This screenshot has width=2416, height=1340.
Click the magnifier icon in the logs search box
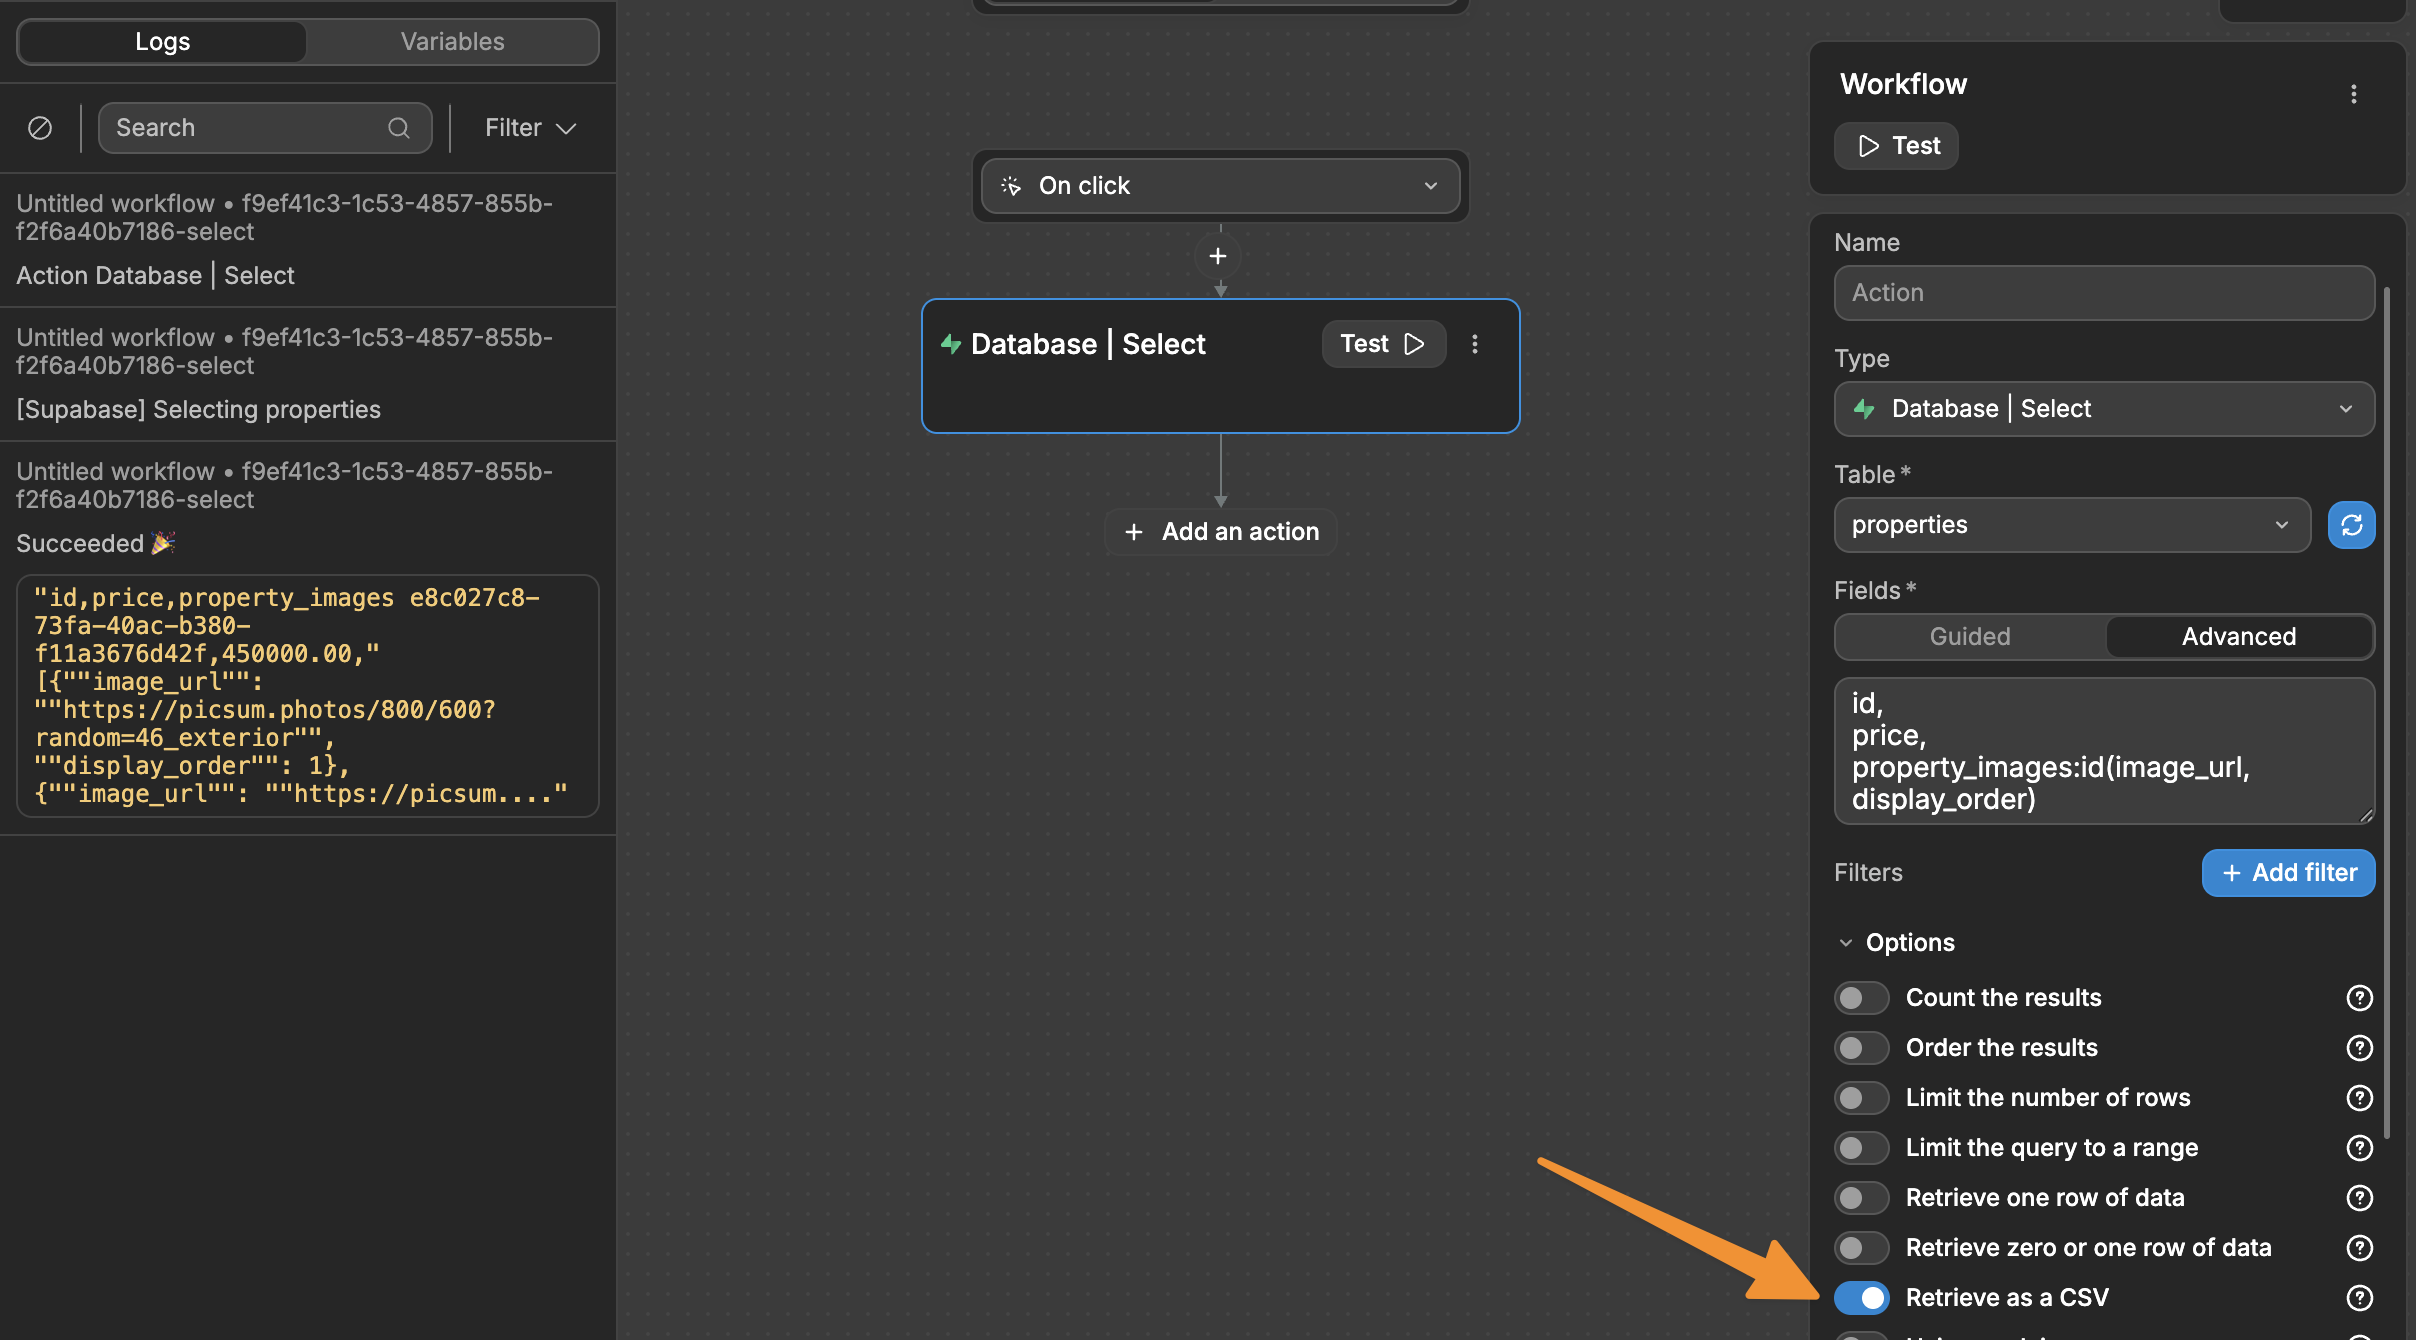tap(399, 128)
